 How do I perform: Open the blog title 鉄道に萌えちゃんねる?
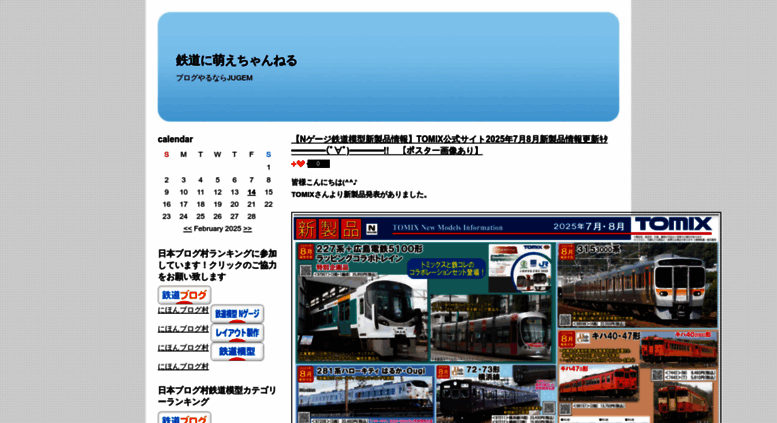coord(236,60)
